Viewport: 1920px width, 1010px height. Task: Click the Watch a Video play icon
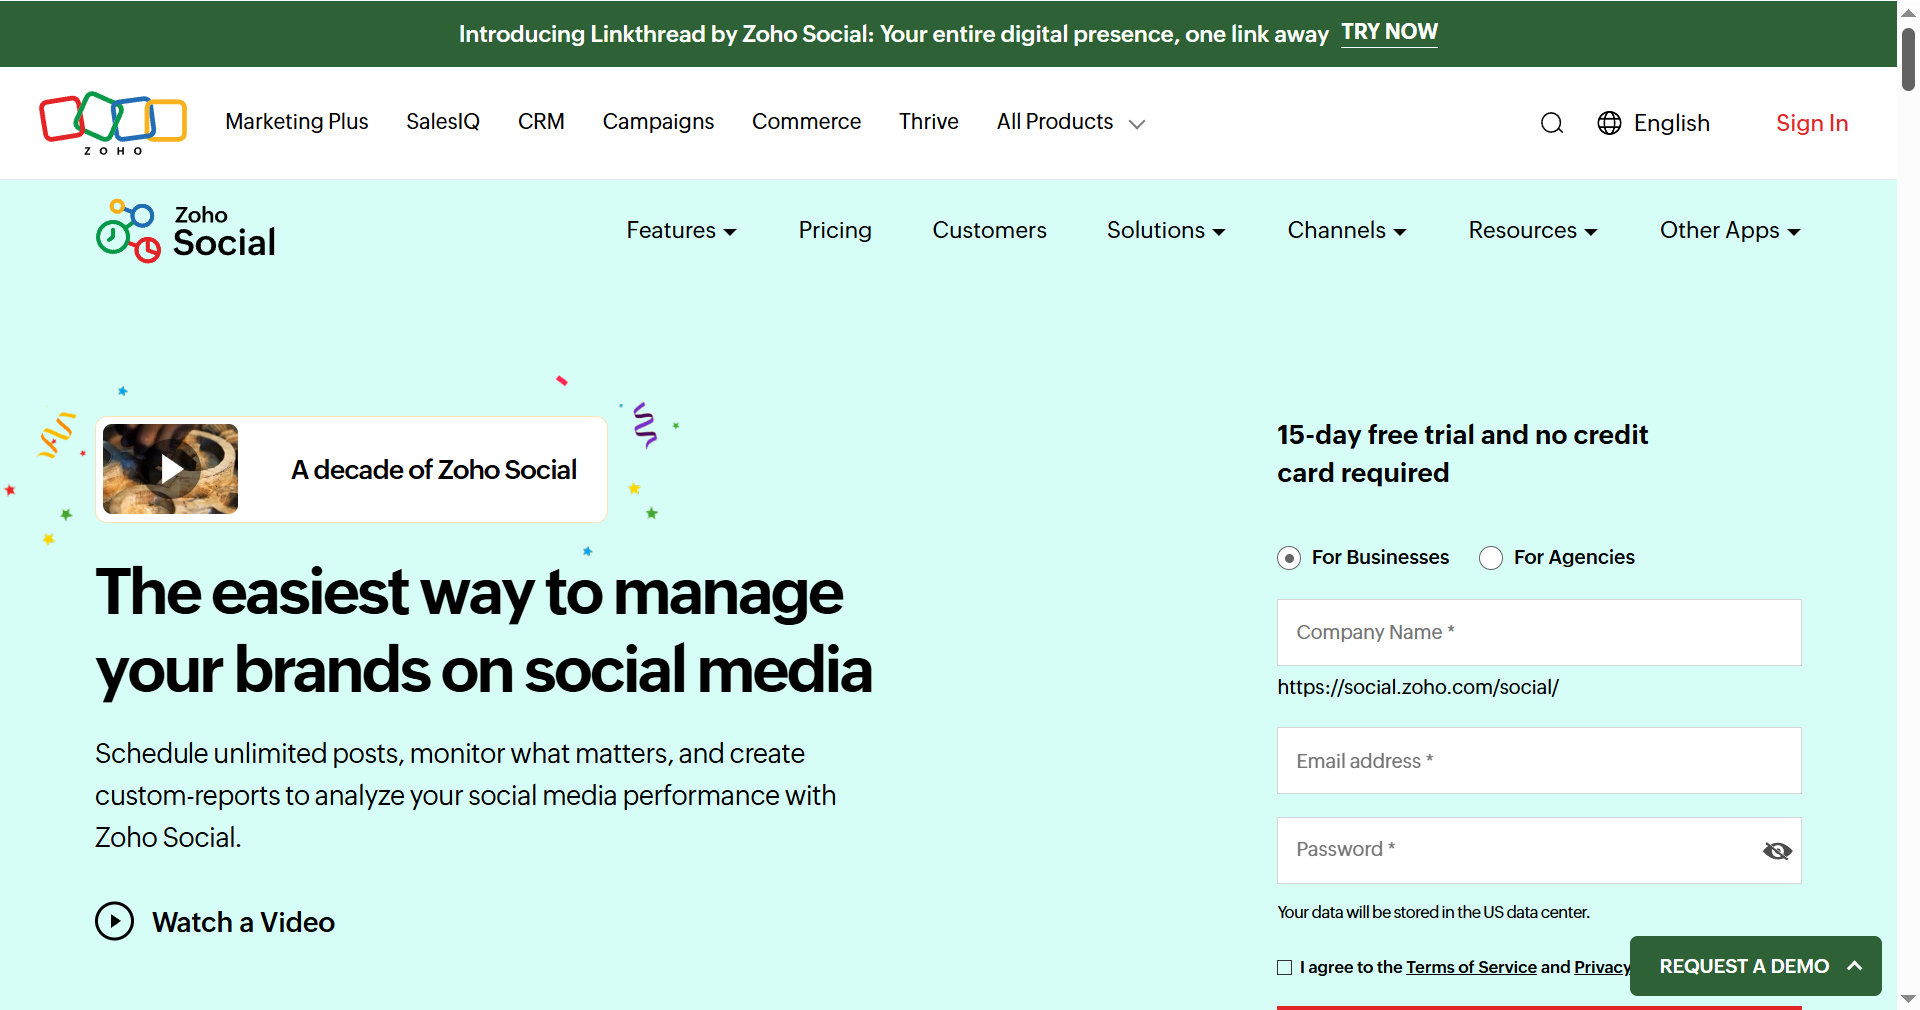click(115, 921)
